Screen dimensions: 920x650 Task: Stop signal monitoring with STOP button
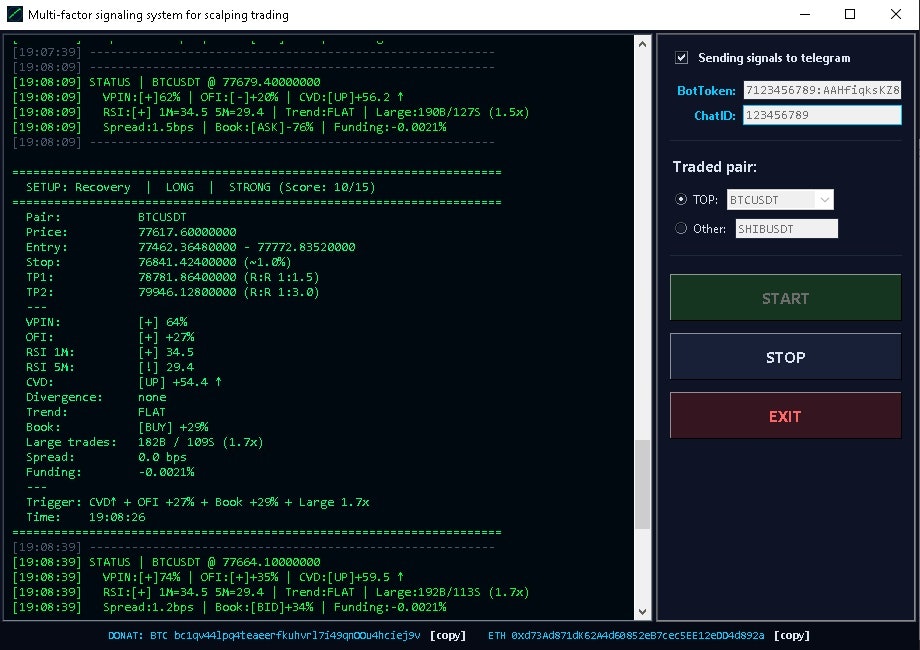click(785, 357)
